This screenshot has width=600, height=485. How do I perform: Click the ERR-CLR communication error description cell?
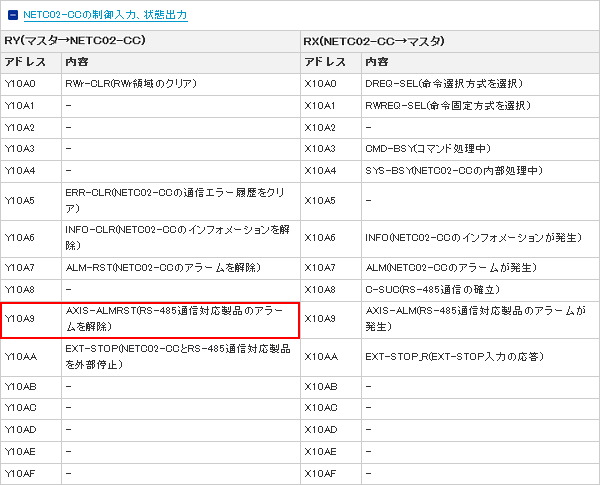[x=180, y=201]
